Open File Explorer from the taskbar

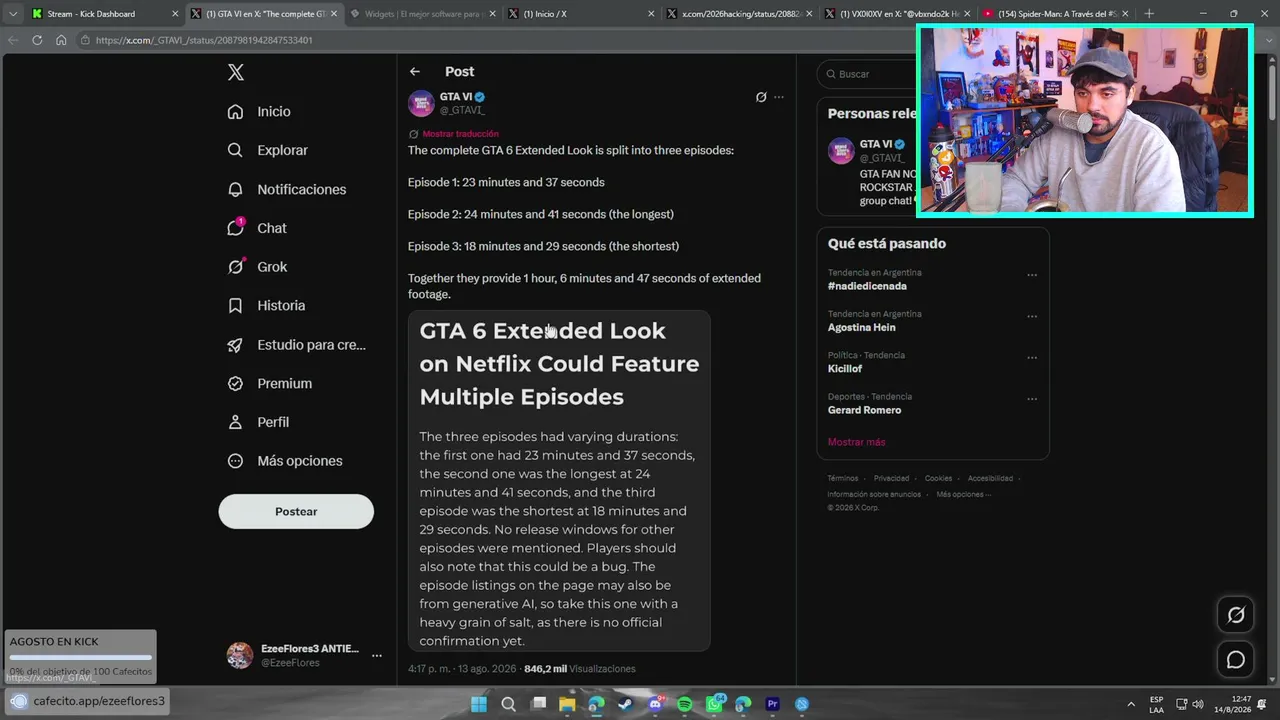click(x=567, y=704)
